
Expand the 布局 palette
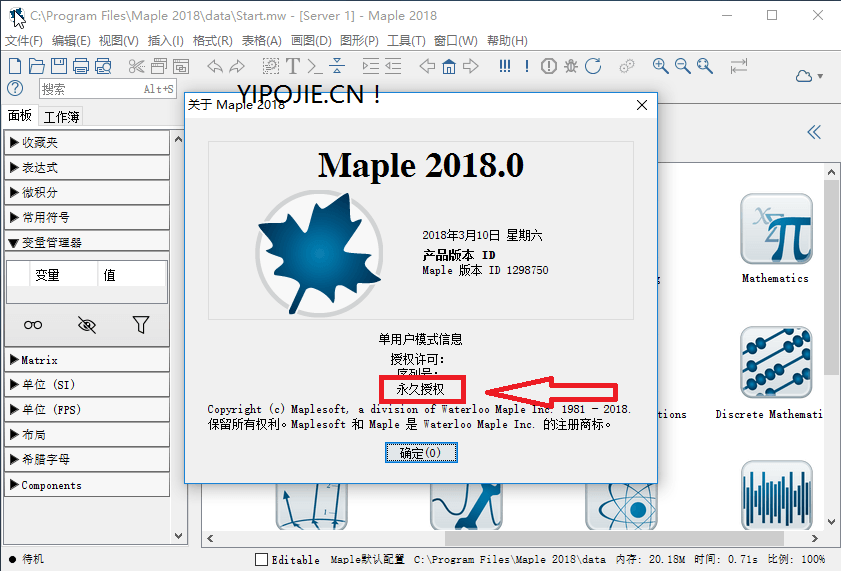click(87, 434)
